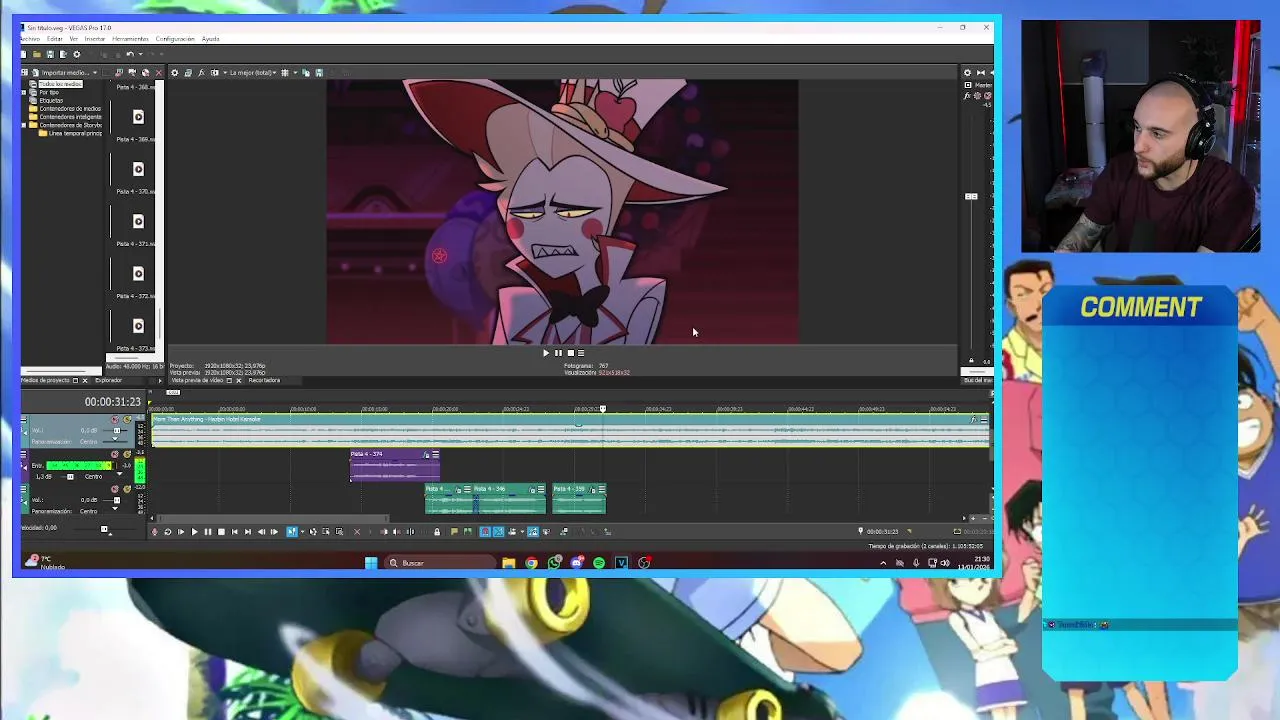Image resolution: width=1280 pixels, height=720 pixels.
Task: Save snapshot to file icon
Action: pos(319,73)
